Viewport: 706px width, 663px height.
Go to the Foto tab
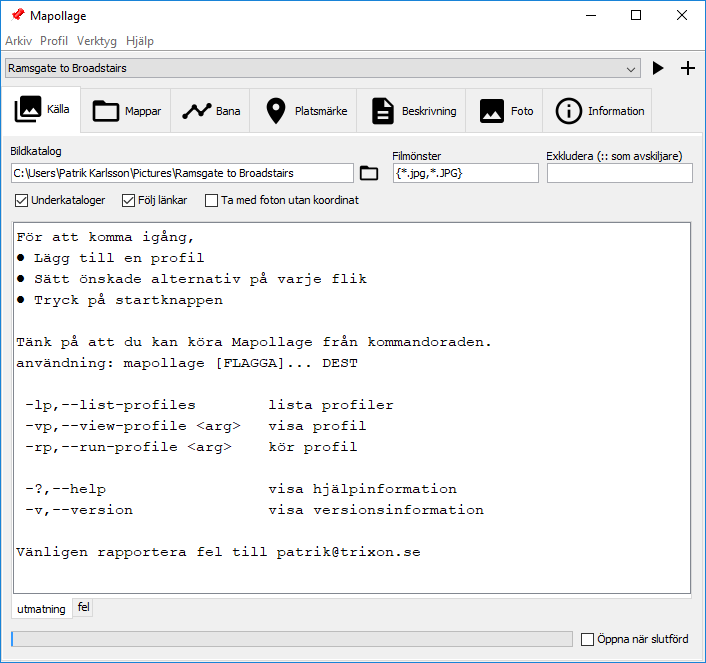pos(506,111)
